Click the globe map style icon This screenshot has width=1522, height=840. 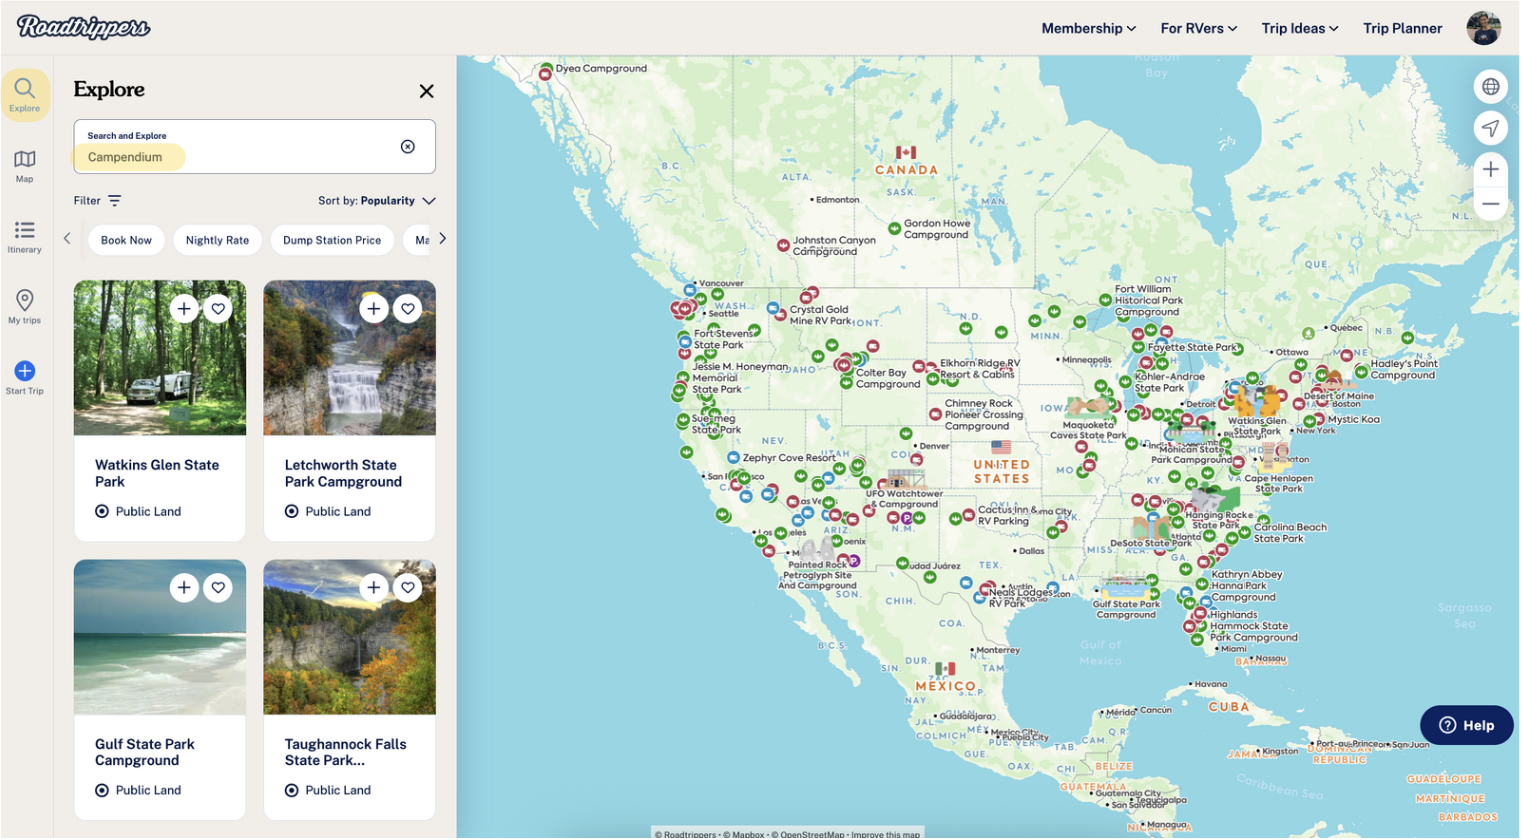pyautogui.click(x=1491, y=87)
